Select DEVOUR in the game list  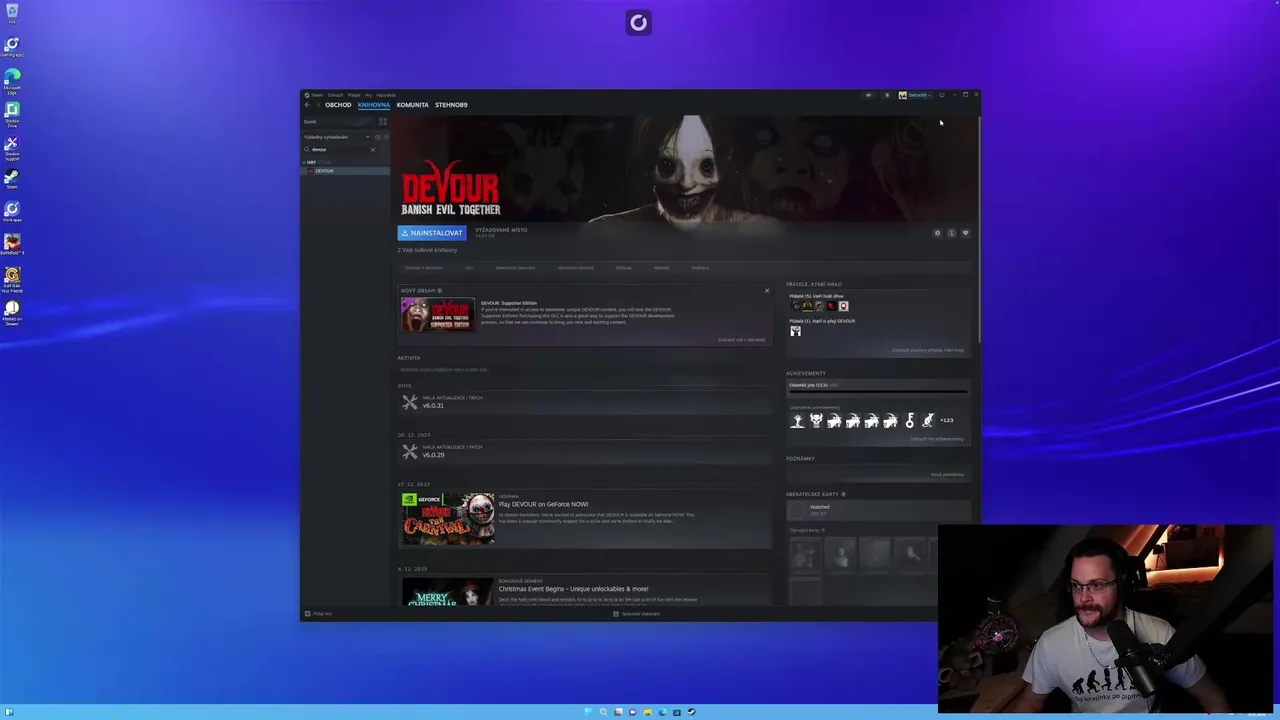pos(345,171)
